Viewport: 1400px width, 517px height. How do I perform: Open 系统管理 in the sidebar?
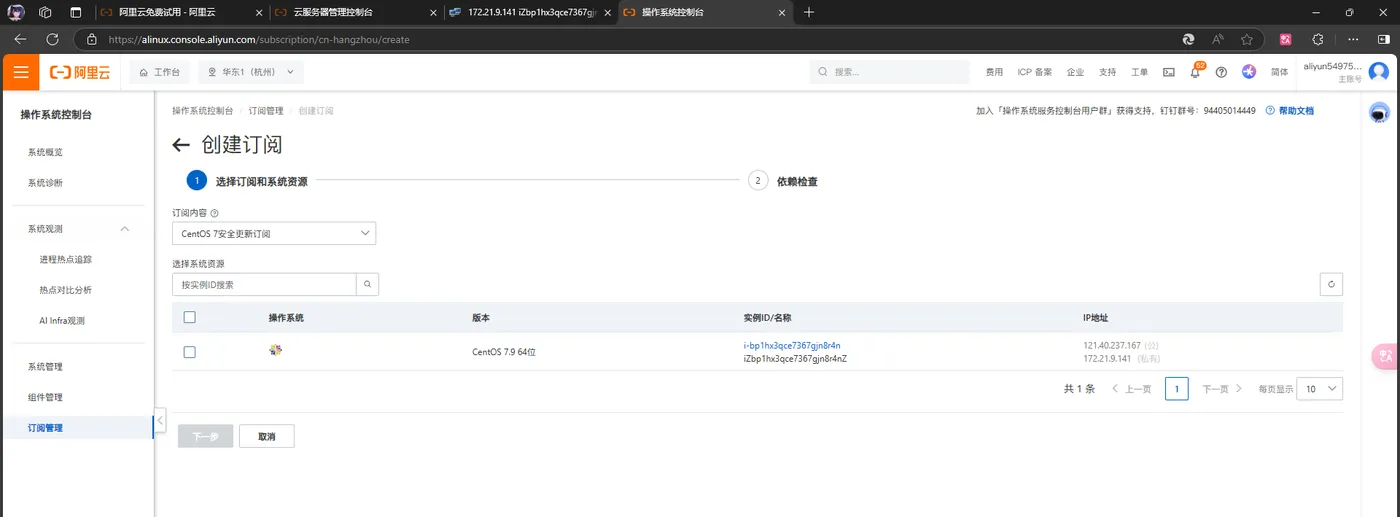[x=45, y=367]
